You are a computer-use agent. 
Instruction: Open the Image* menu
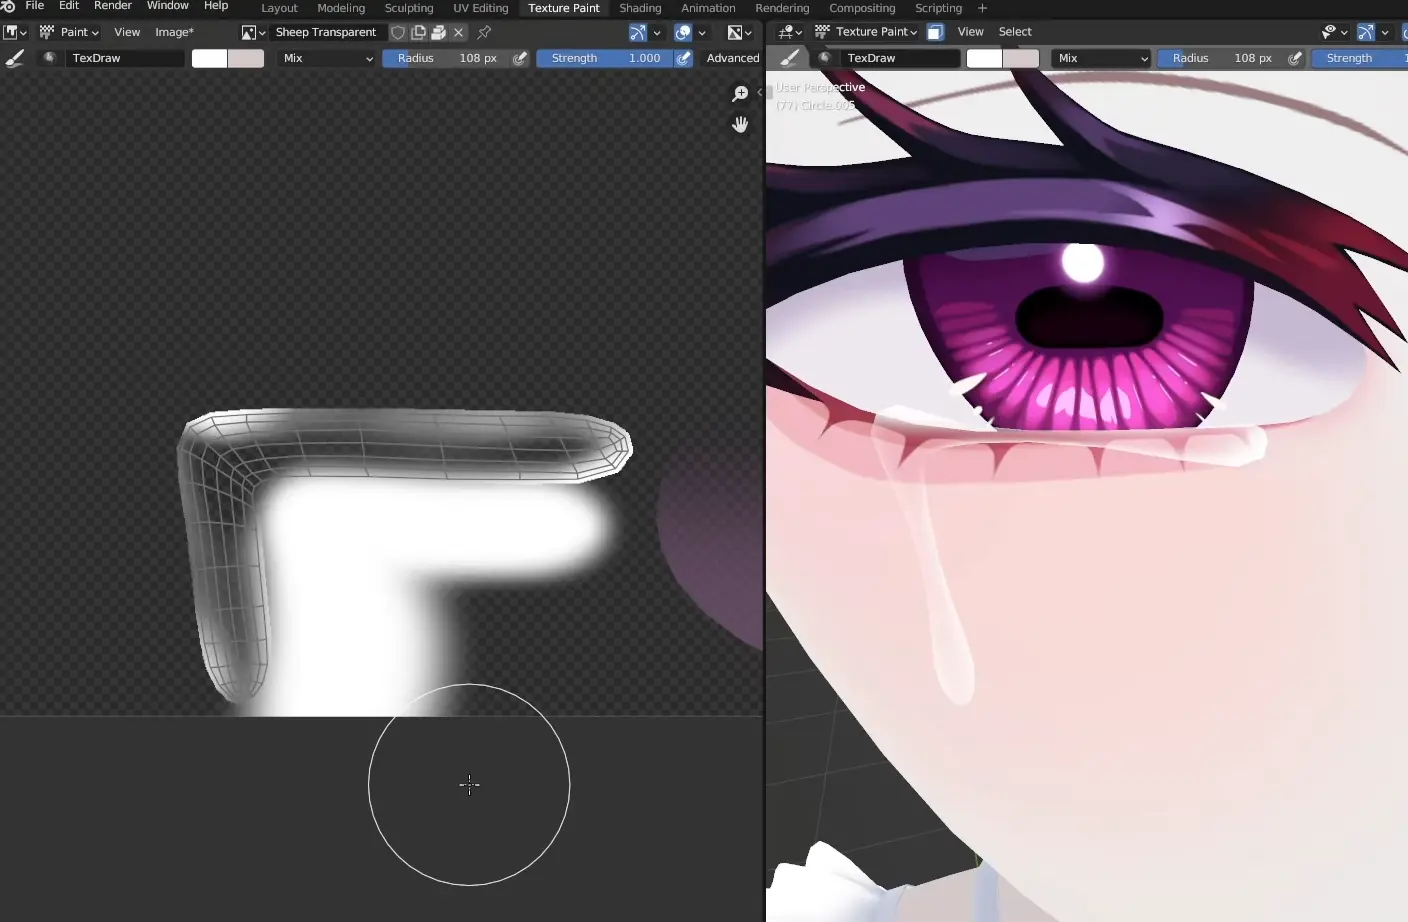pos(174,32)
